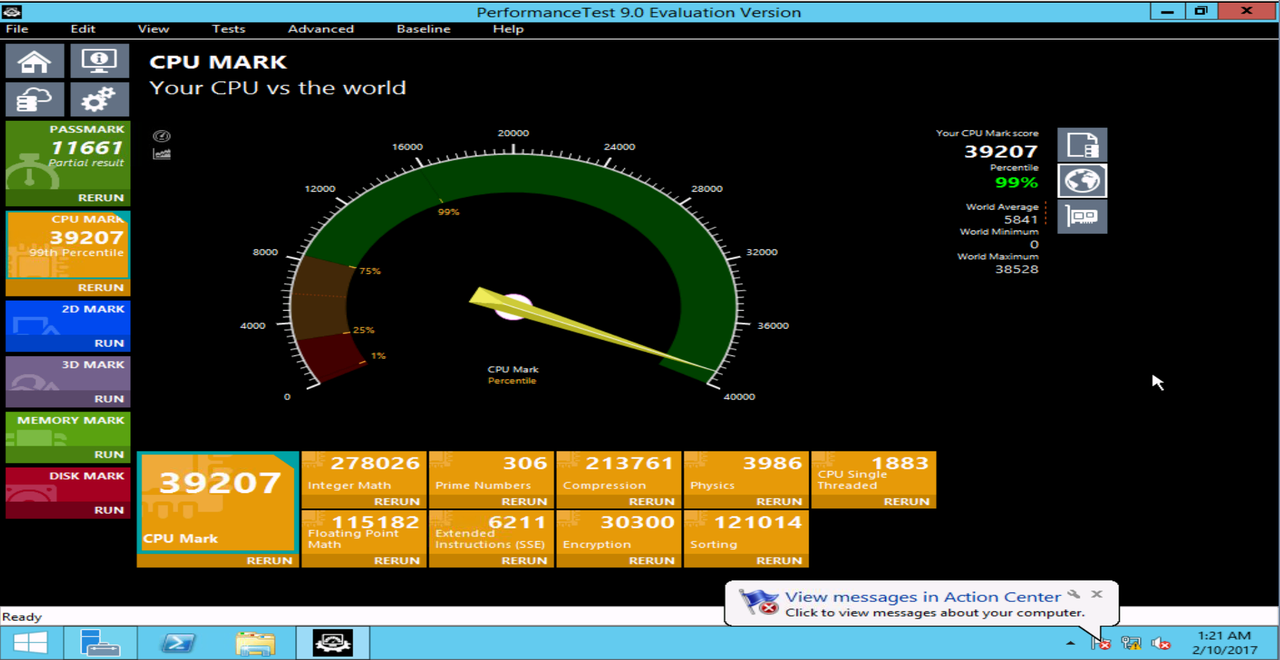Close the Action Center notification balloon
Image resolution: width=1280 pixels, height=660 pixels.
point(1097,594)
